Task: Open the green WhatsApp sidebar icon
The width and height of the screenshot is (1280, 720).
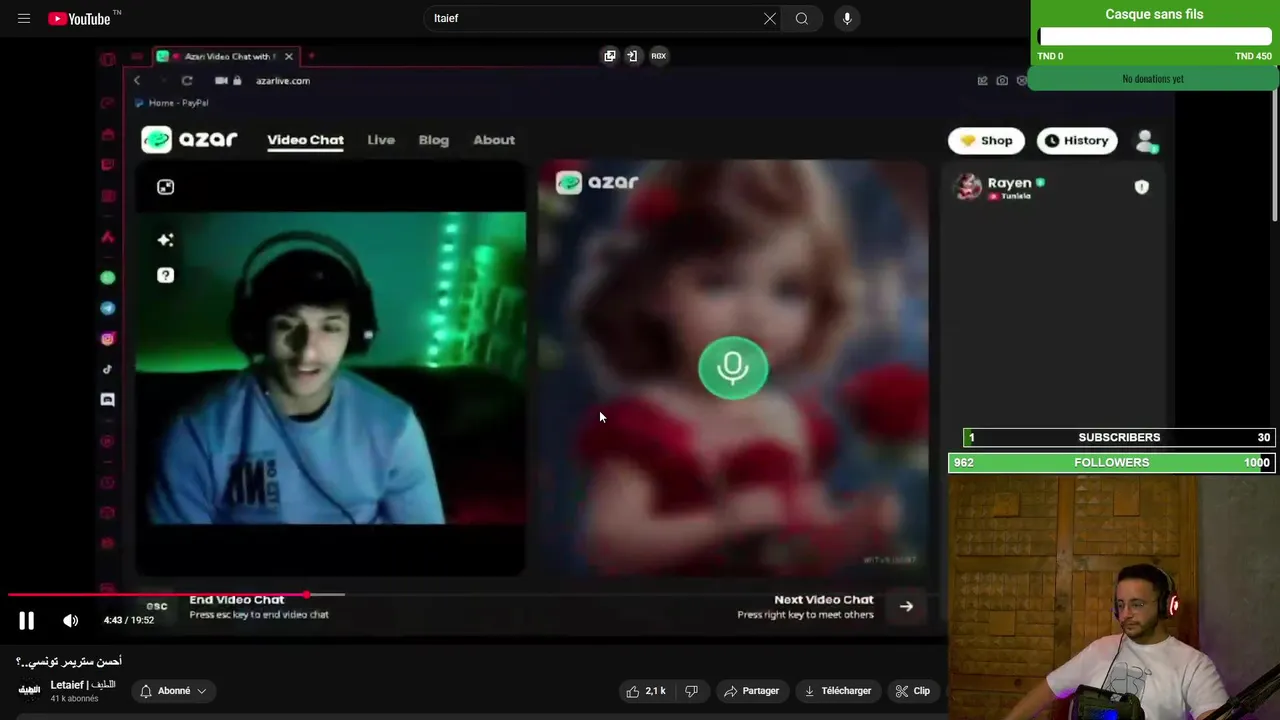Action: click(x=108, y=278)
